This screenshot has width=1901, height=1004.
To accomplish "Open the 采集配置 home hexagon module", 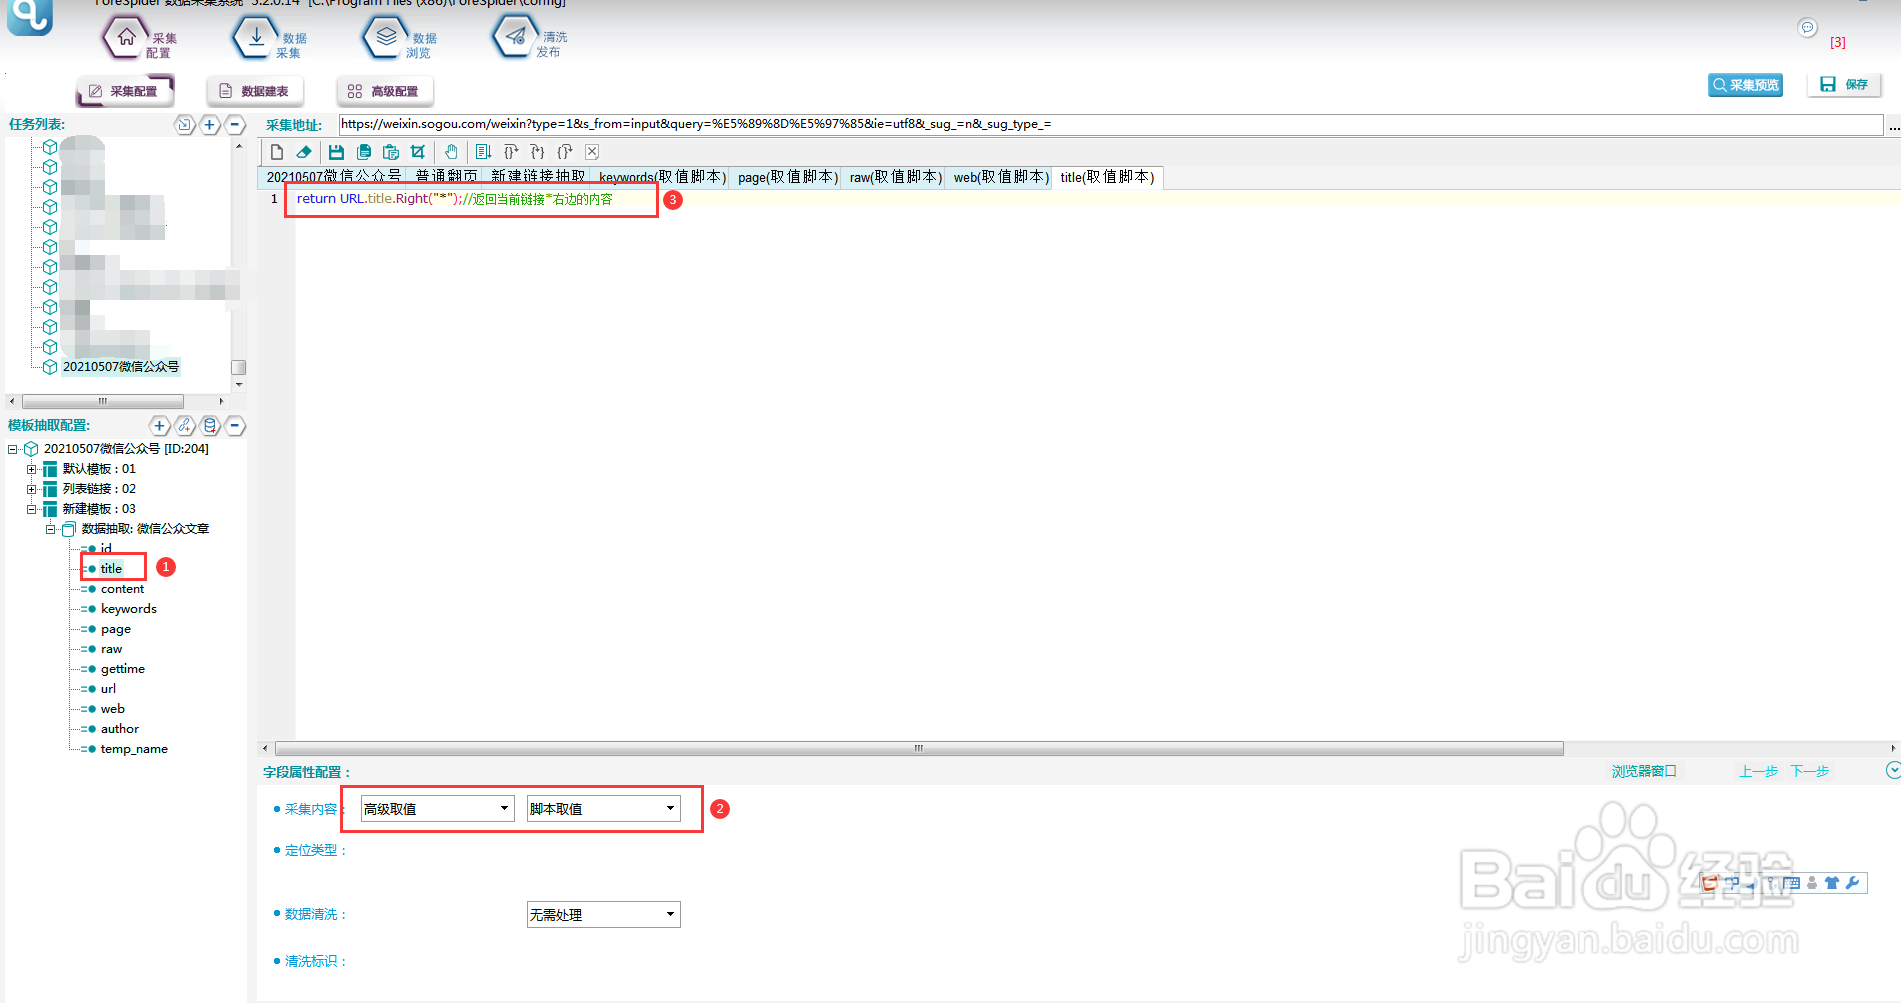I will coord(140,39).
